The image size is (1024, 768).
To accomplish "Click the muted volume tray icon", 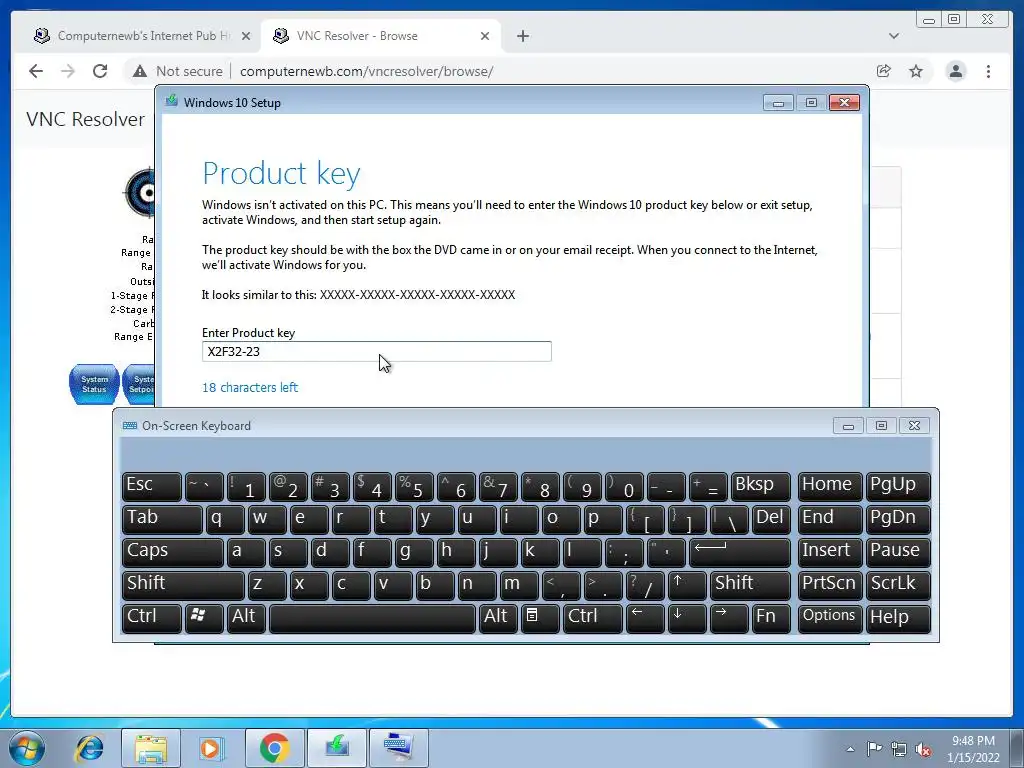I will tap(923, 749).
